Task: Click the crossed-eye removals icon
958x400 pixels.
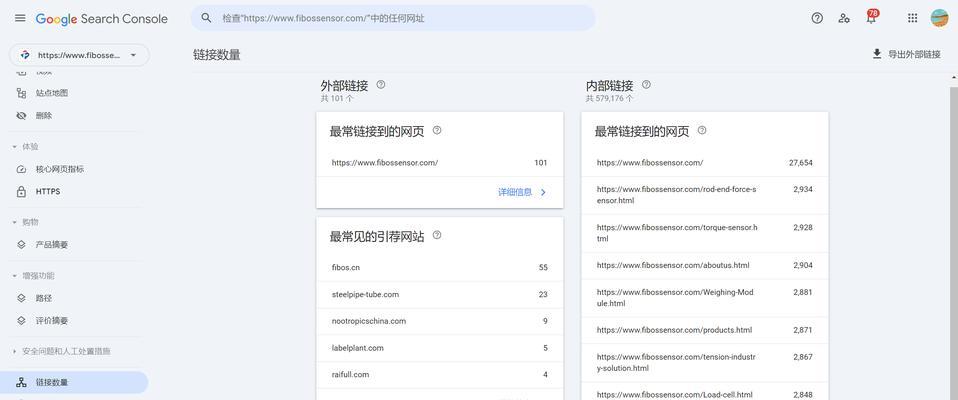Action: (21, 115)
